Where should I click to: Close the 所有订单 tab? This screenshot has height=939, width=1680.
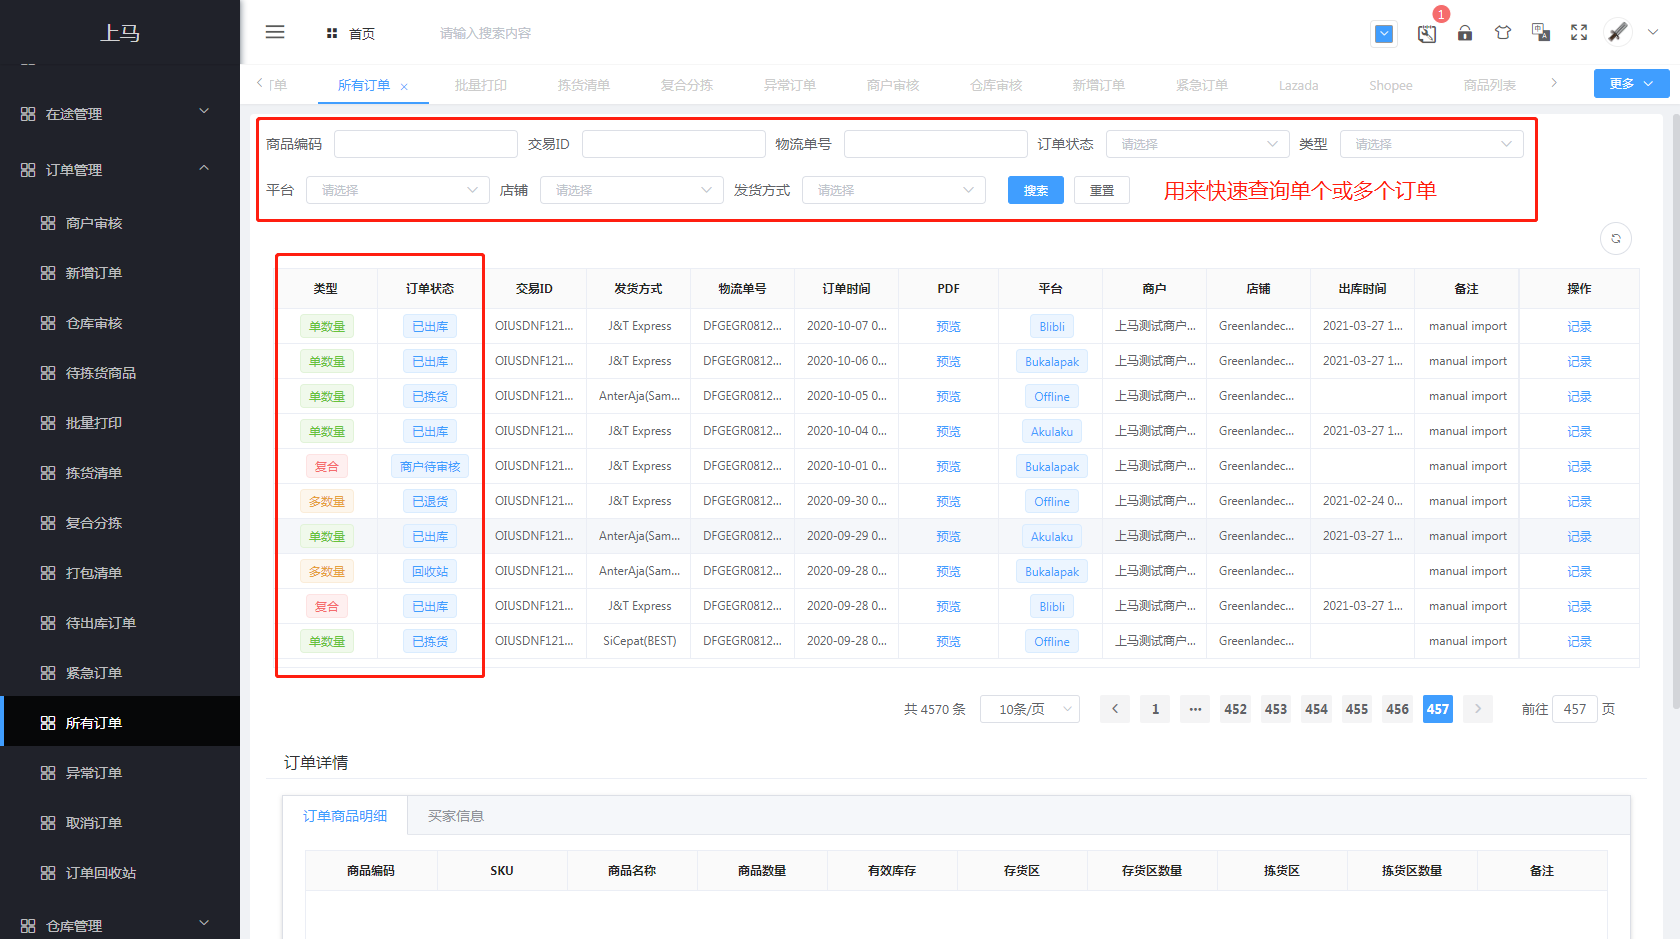coord(404,87)
